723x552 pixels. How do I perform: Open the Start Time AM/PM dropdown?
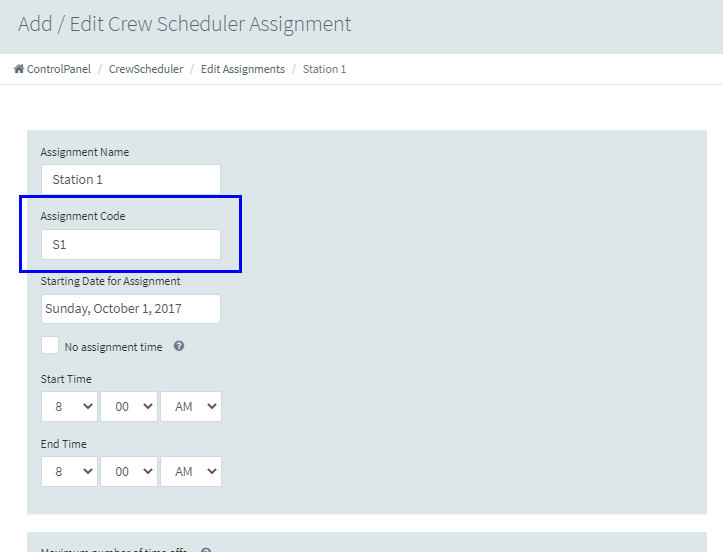click(191, 406)
